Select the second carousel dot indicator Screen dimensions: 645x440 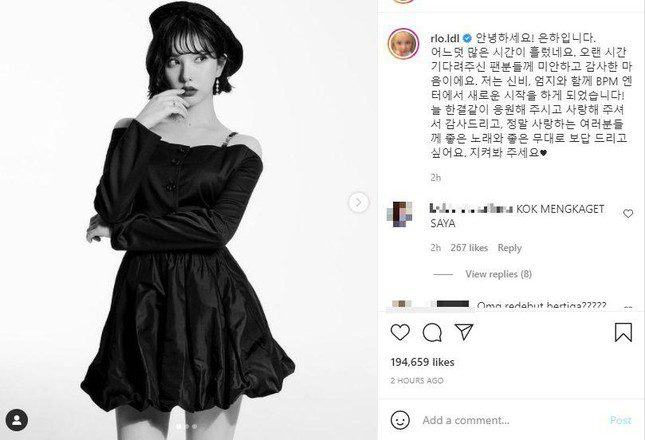click(x=187, y=427)
